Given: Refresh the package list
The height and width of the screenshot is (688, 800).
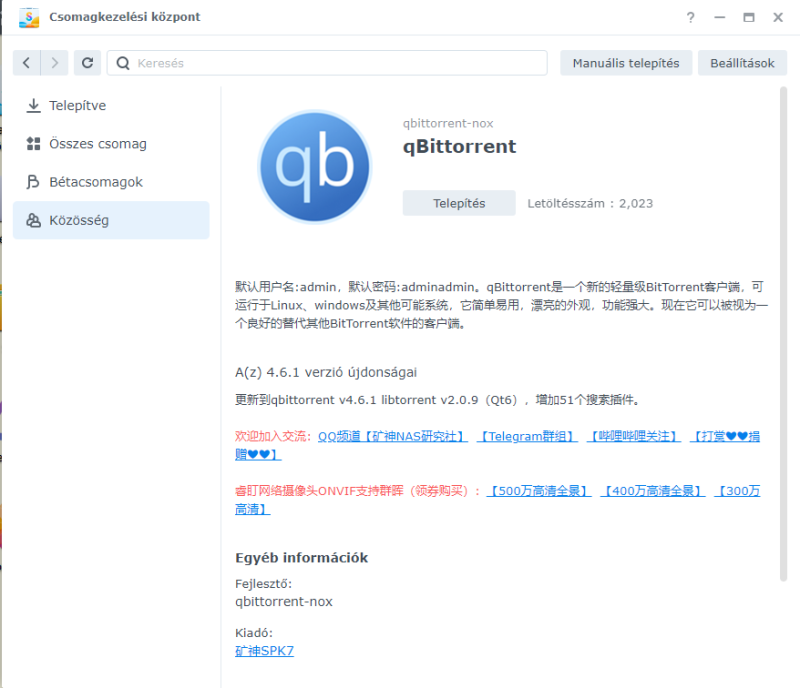Looking at the screenshot, I should pyautogui.click(x=87, y=63).
